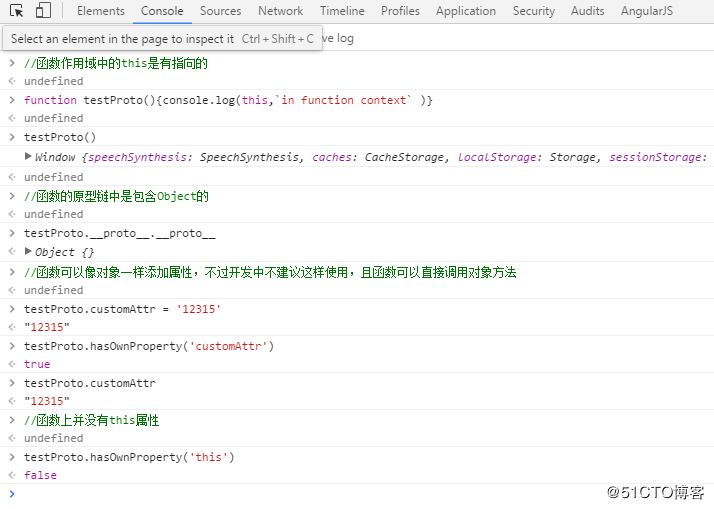Switch to the Elements tab
The width and height of the screenshot is (714, 509).
(101, 11)
